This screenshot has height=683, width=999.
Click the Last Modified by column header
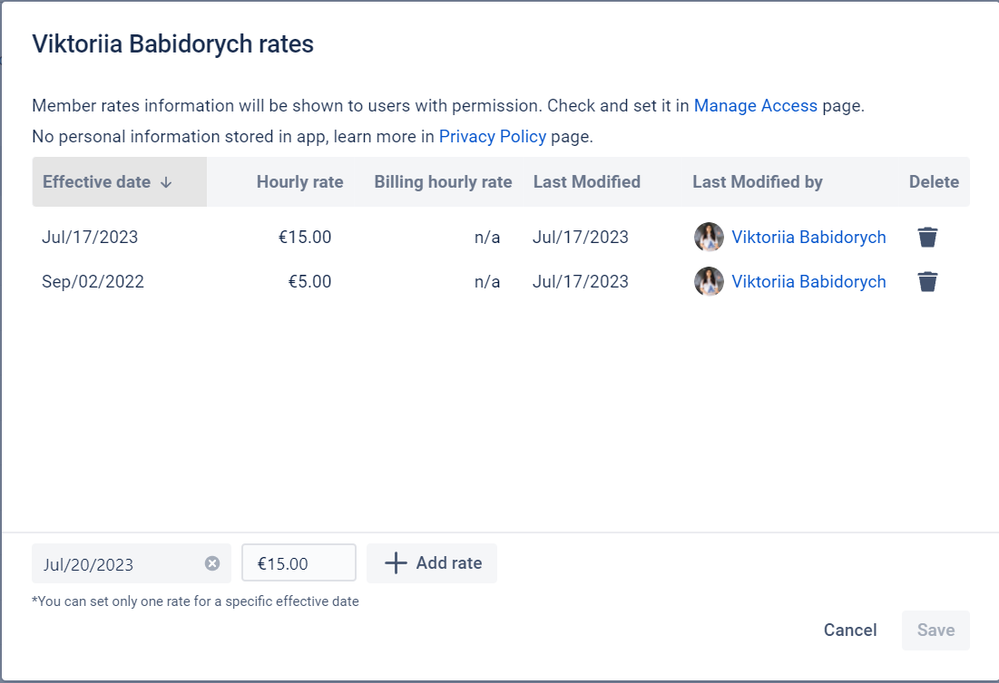[757, 182]
